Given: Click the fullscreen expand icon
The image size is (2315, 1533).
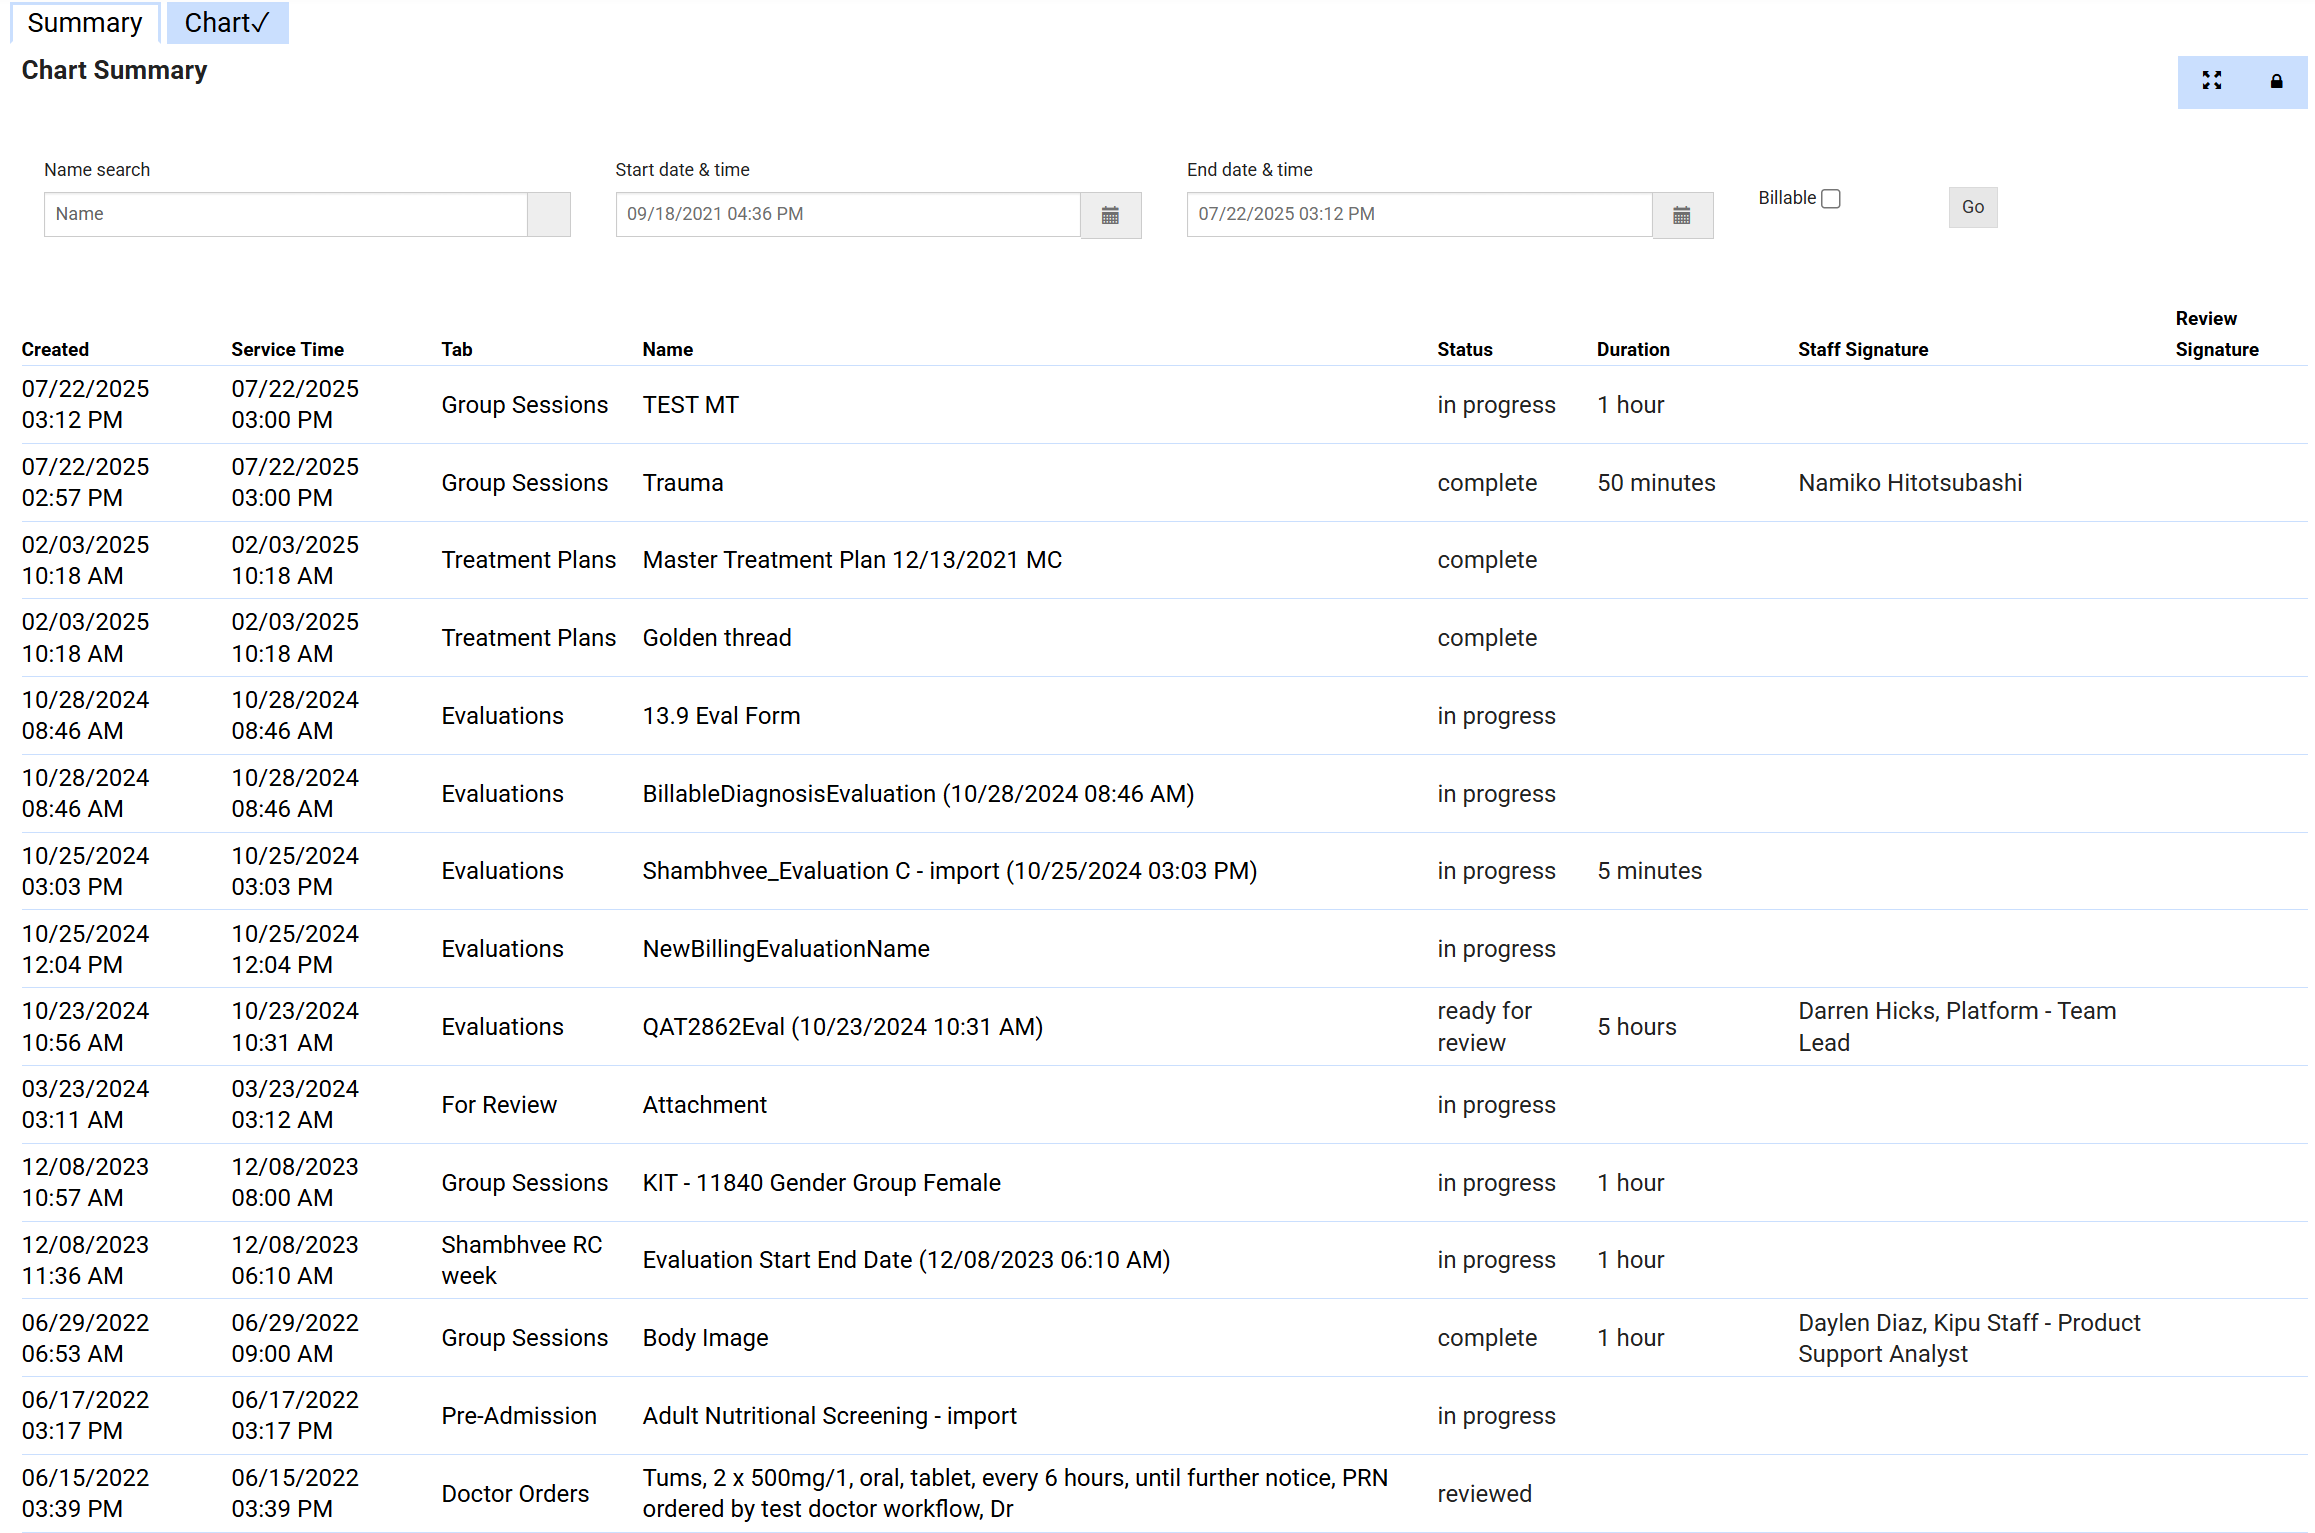Looking at the screenshot, I should (x=2211, y=81).
